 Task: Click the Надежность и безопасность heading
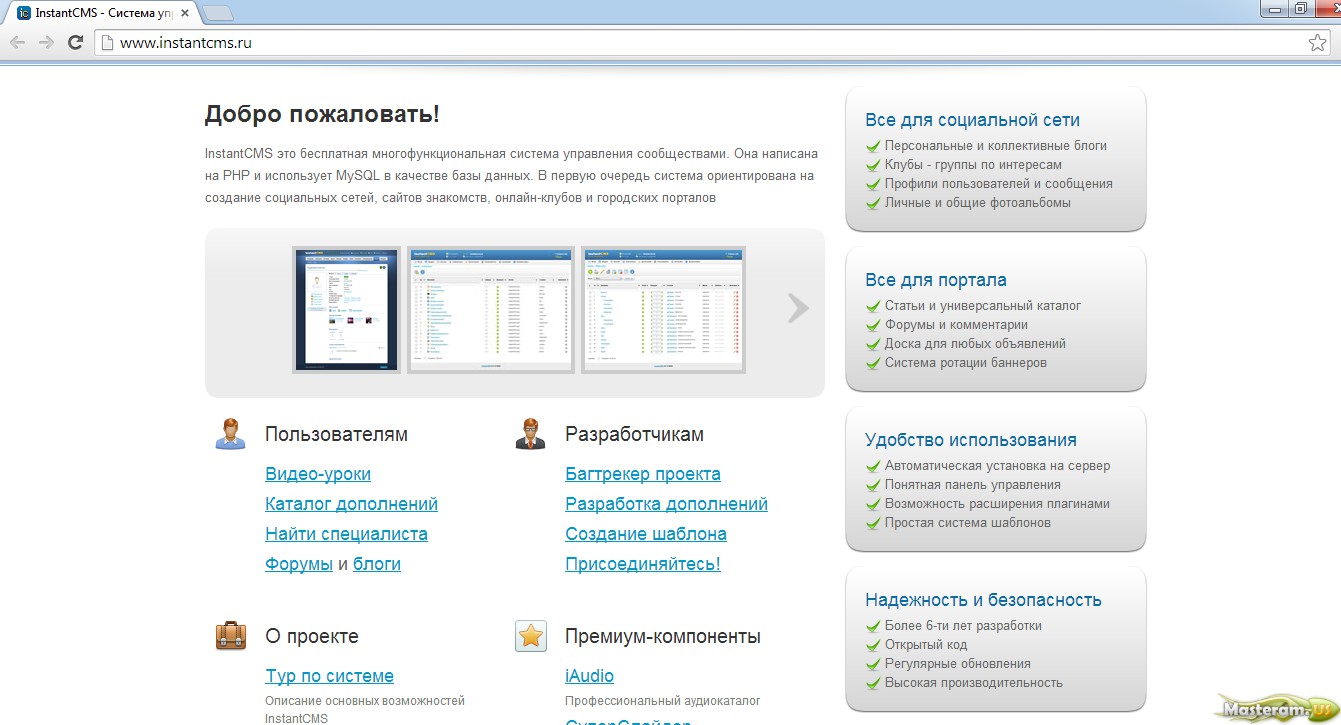983,600
